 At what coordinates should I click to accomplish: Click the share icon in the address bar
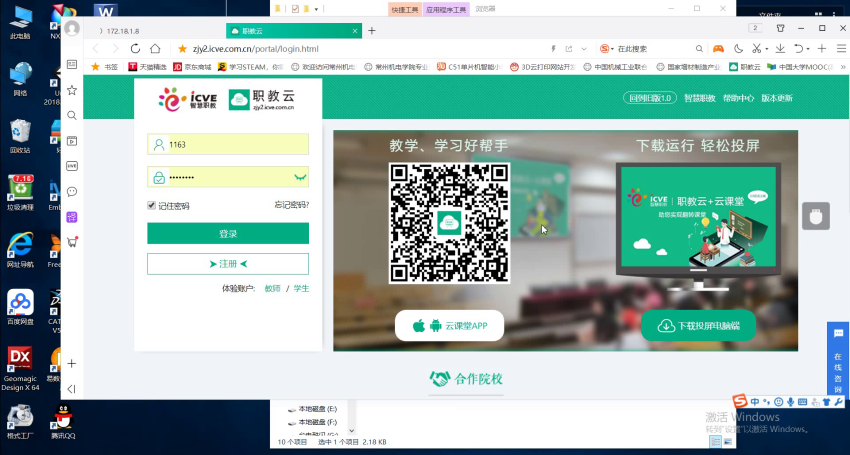569,48
